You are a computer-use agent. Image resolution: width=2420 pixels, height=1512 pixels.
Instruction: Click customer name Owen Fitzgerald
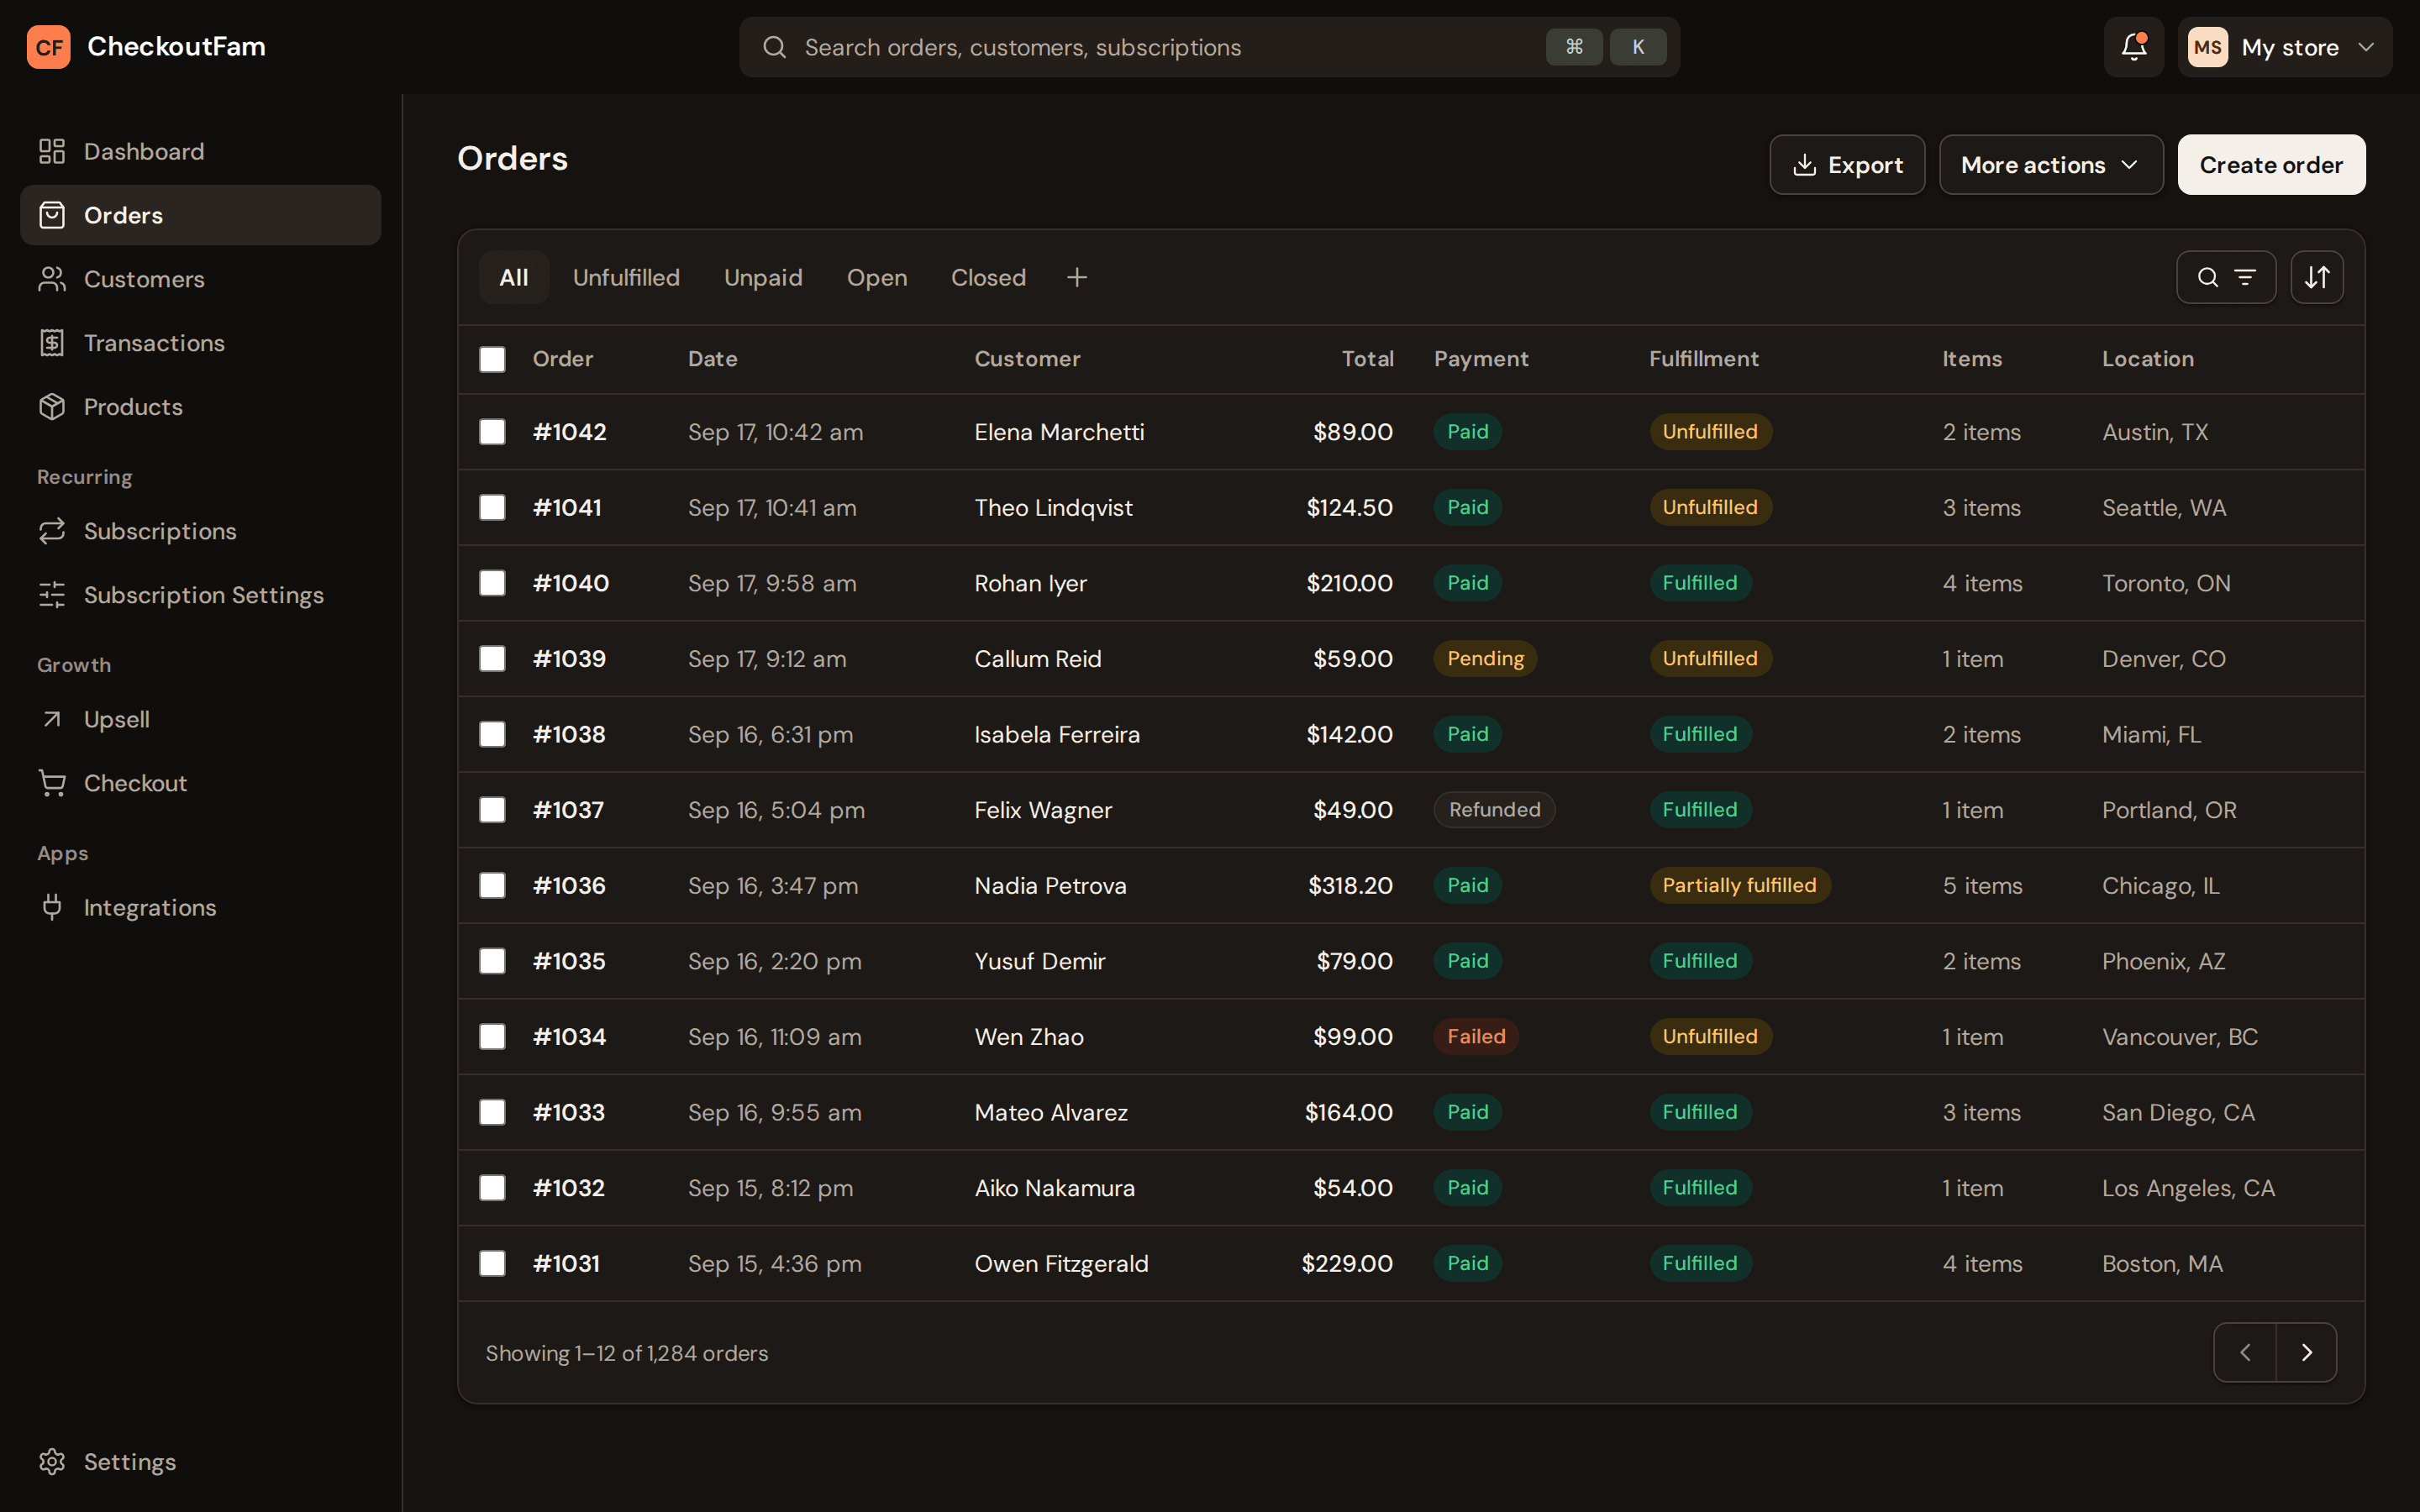[x=1062, y=1264]
